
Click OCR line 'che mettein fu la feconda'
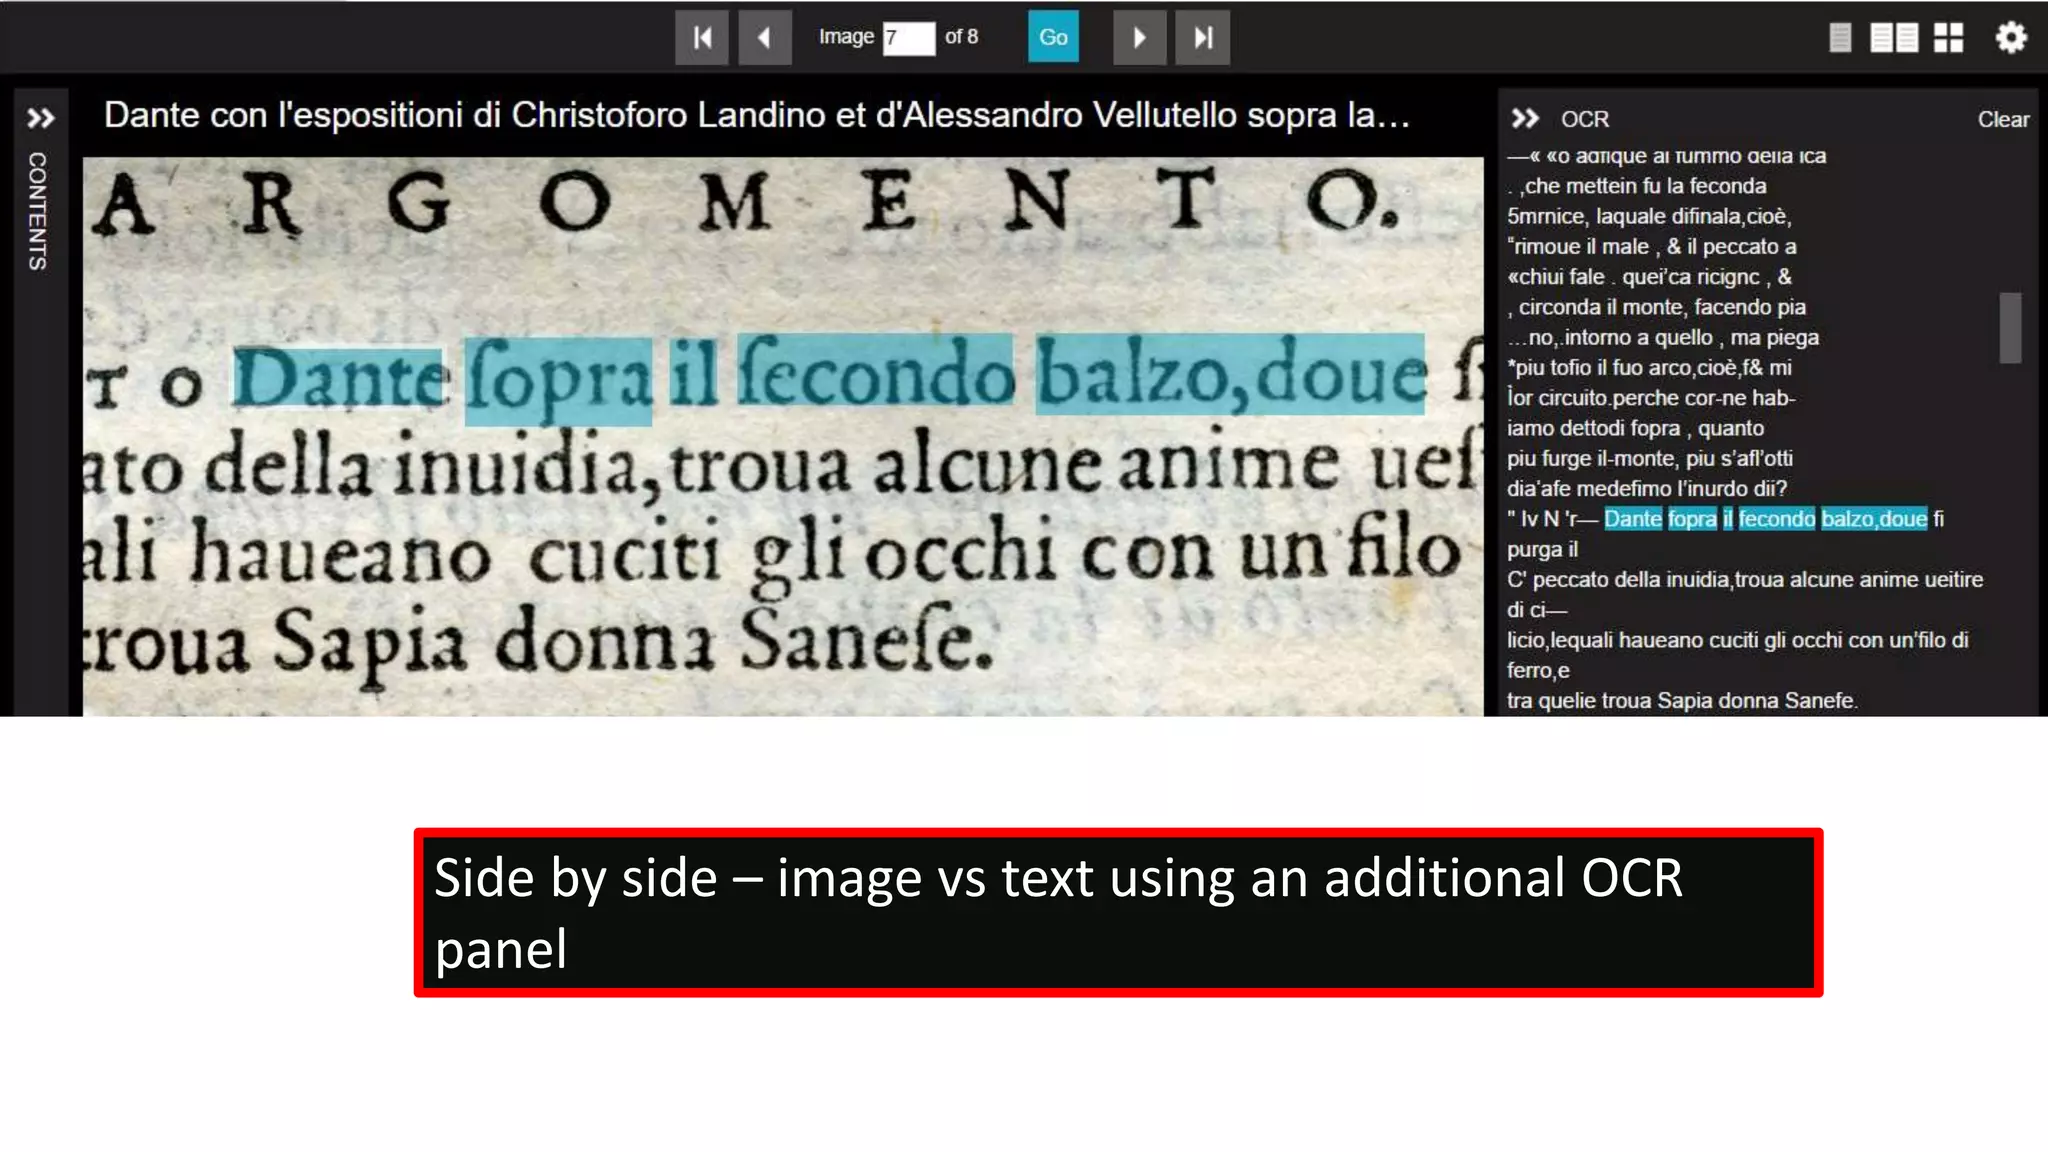point(1637,186)
